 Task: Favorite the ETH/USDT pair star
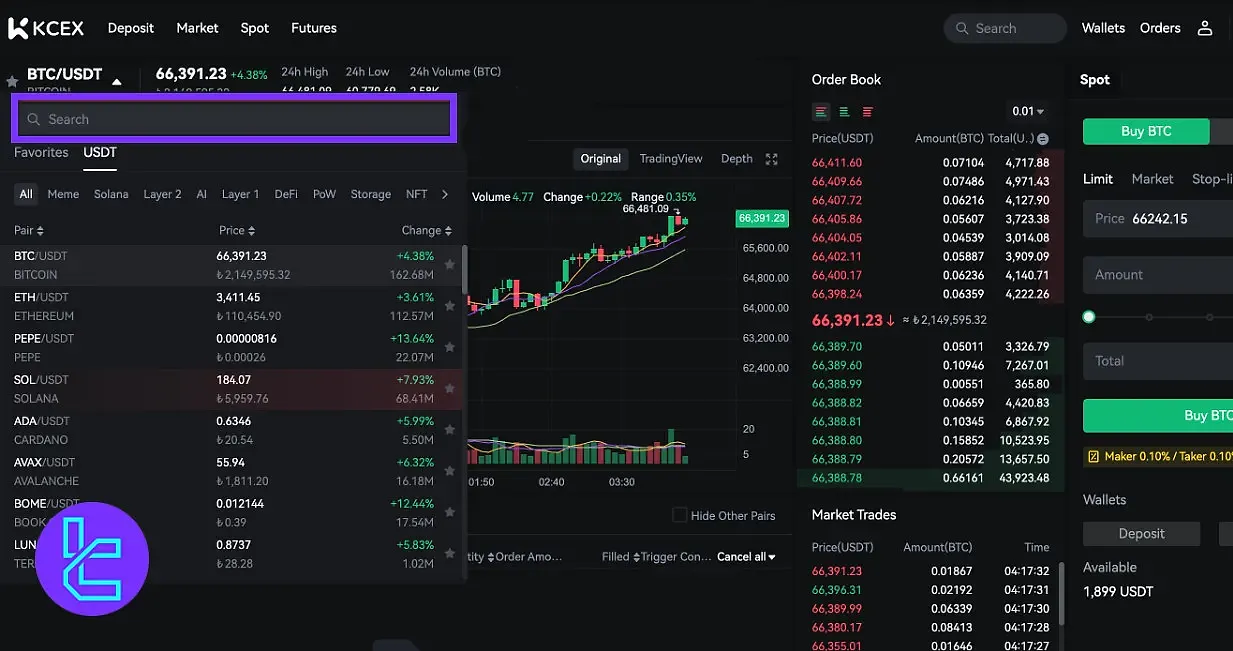[x=450, y=306]
